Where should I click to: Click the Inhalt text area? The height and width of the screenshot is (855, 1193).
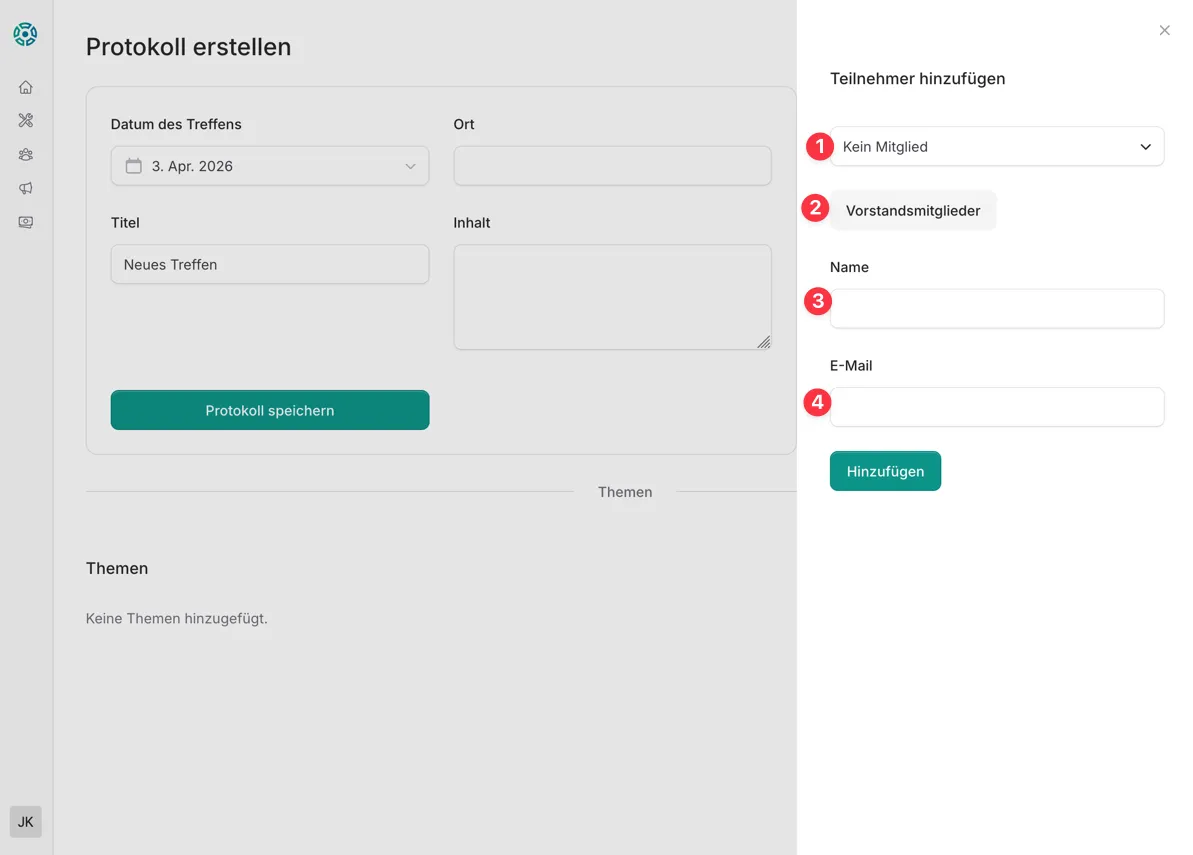click(x=612, y=297)
